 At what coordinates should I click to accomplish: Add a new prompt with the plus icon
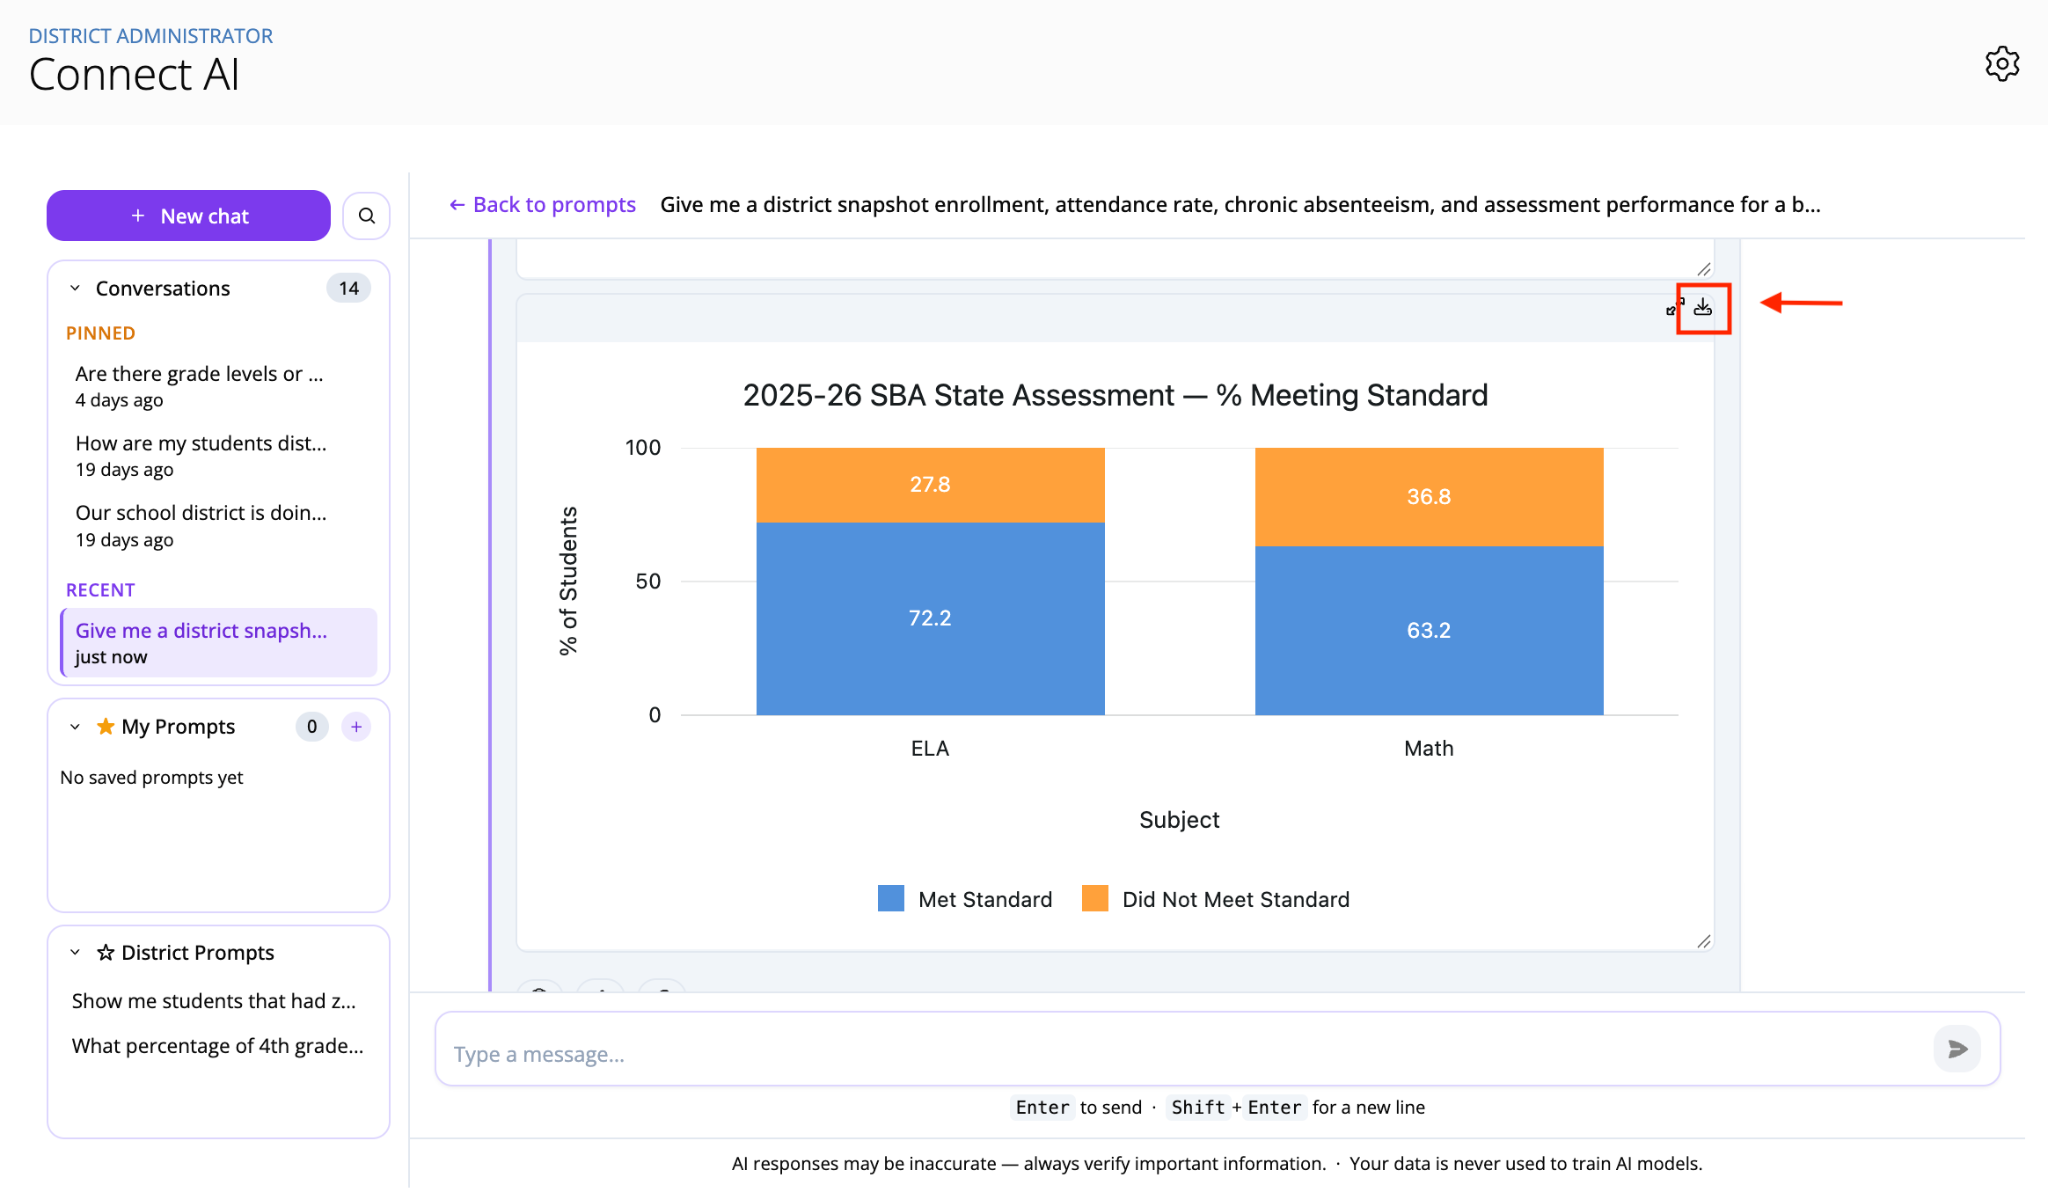[x=356, y=727]
